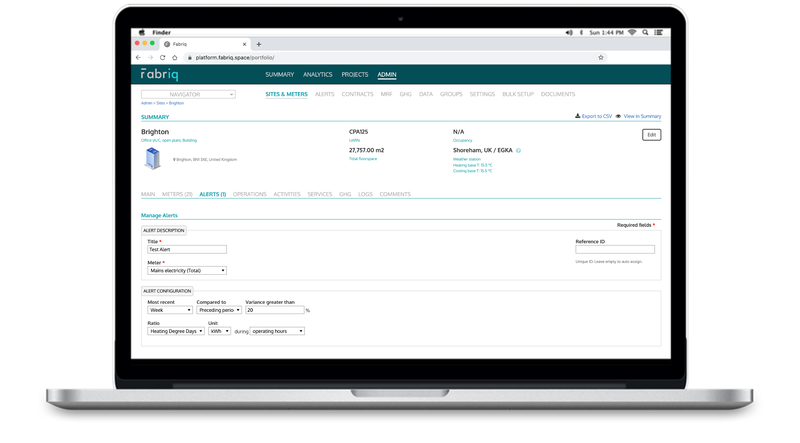
Task: Open the site ALERTS (1) tab
Action: tap(212, 194)
